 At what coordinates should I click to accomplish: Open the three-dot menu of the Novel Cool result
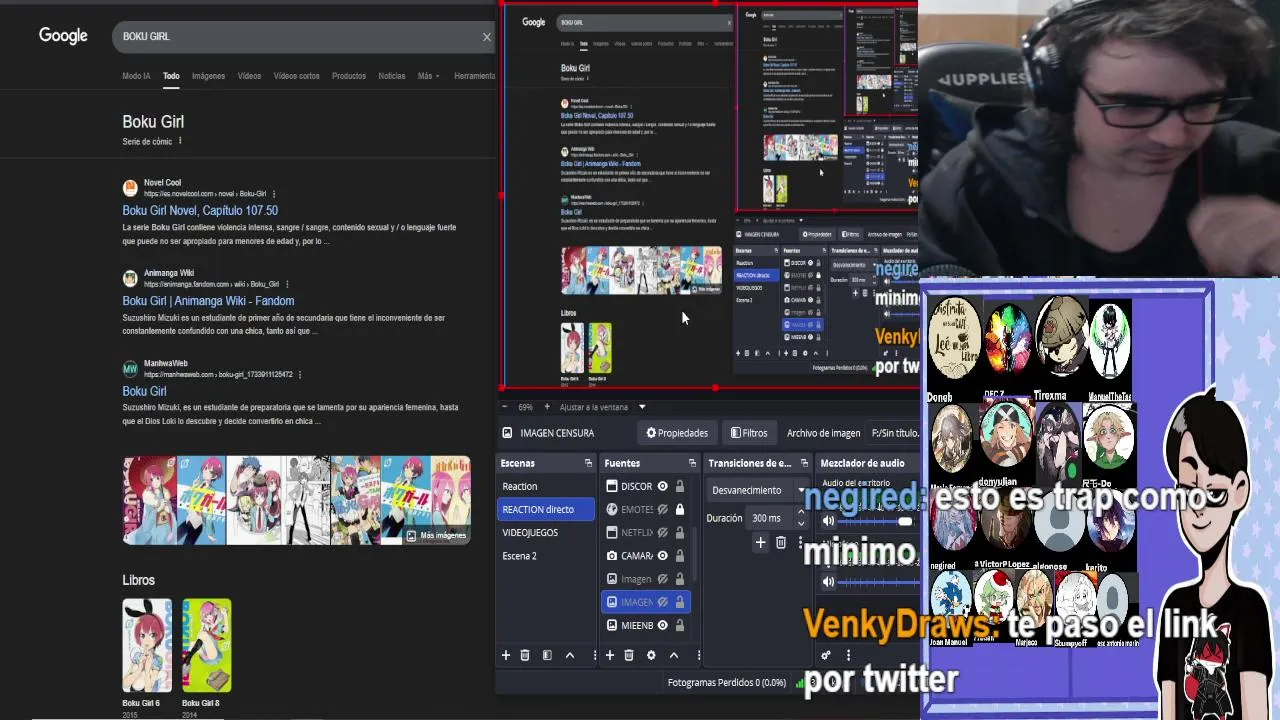273,194
